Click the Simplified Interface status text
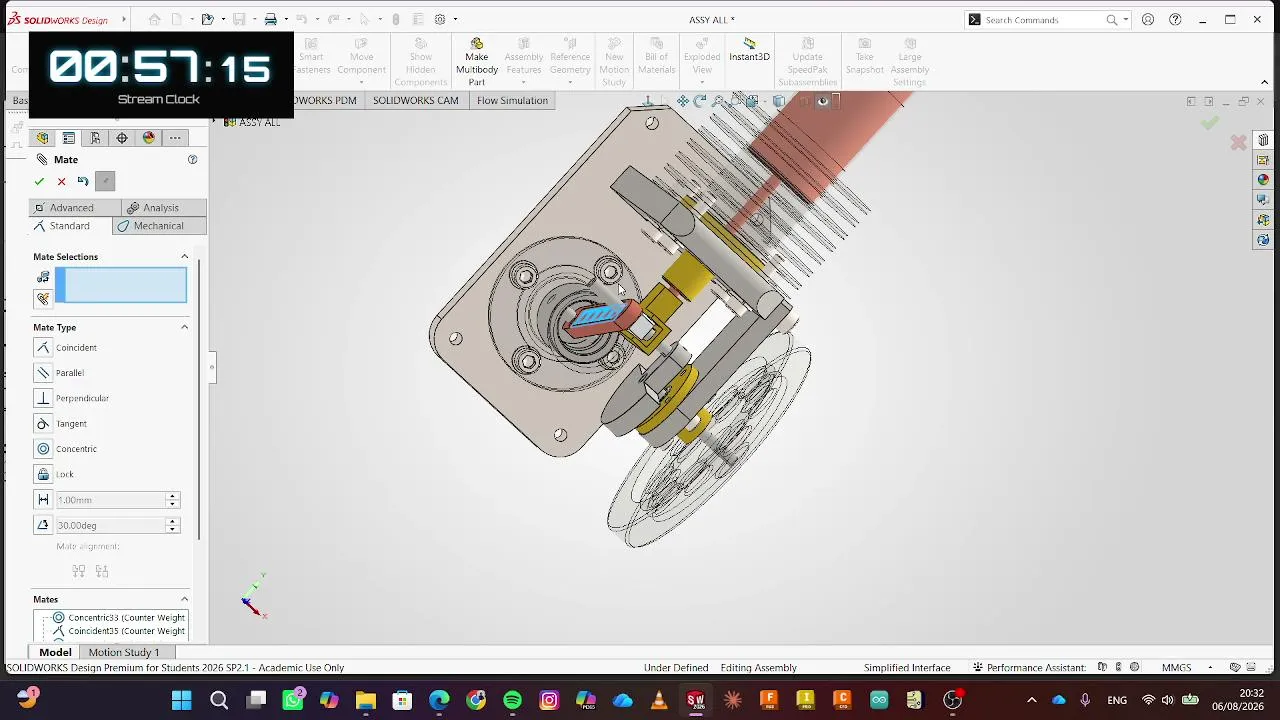The height and width of the screenshot is (720, 1280). point(907,668)
